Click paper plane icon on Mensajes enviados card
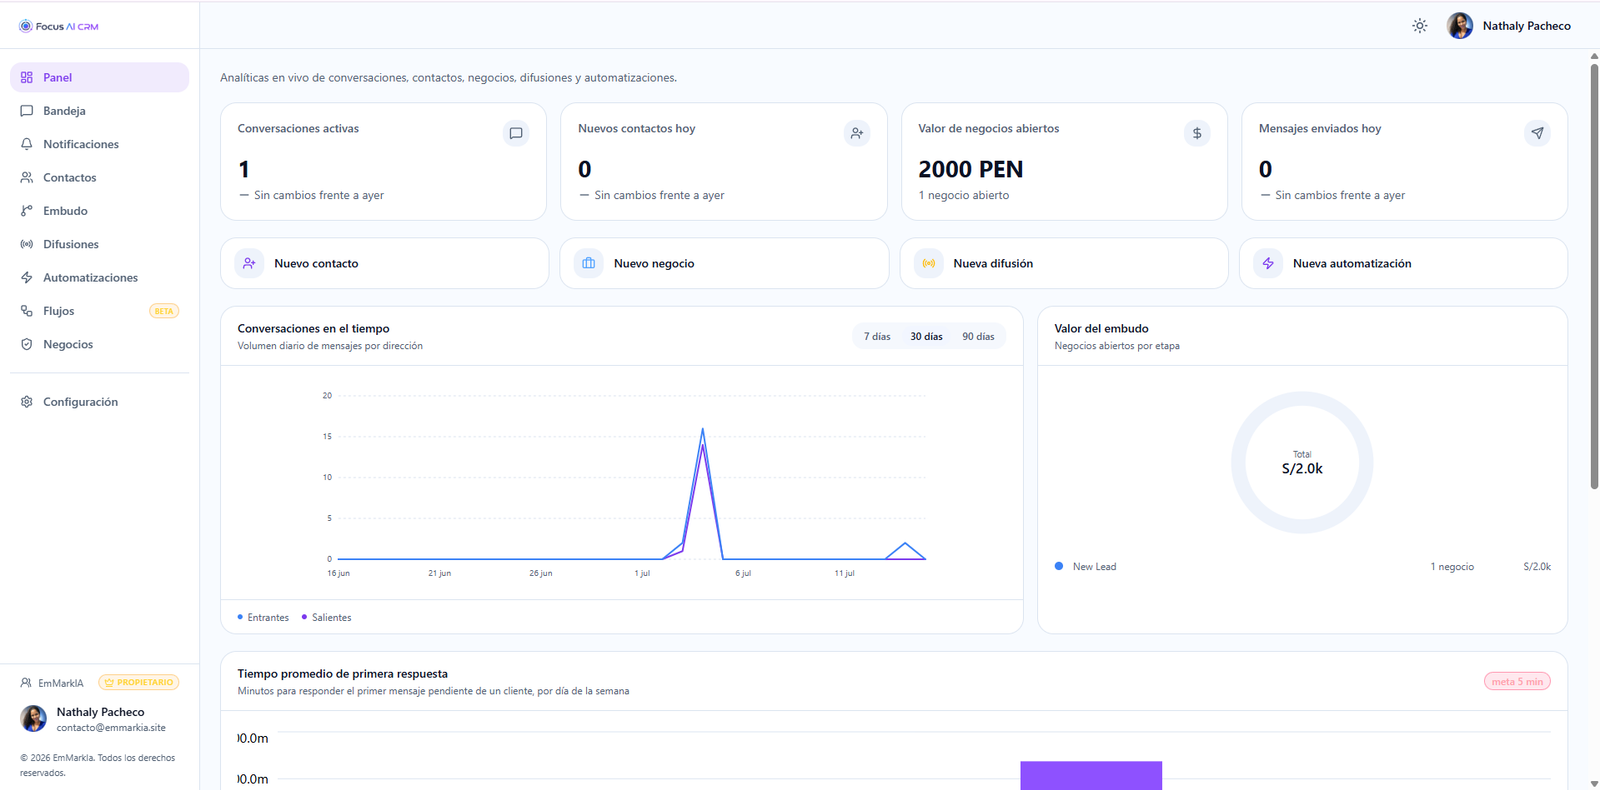 1537,133
